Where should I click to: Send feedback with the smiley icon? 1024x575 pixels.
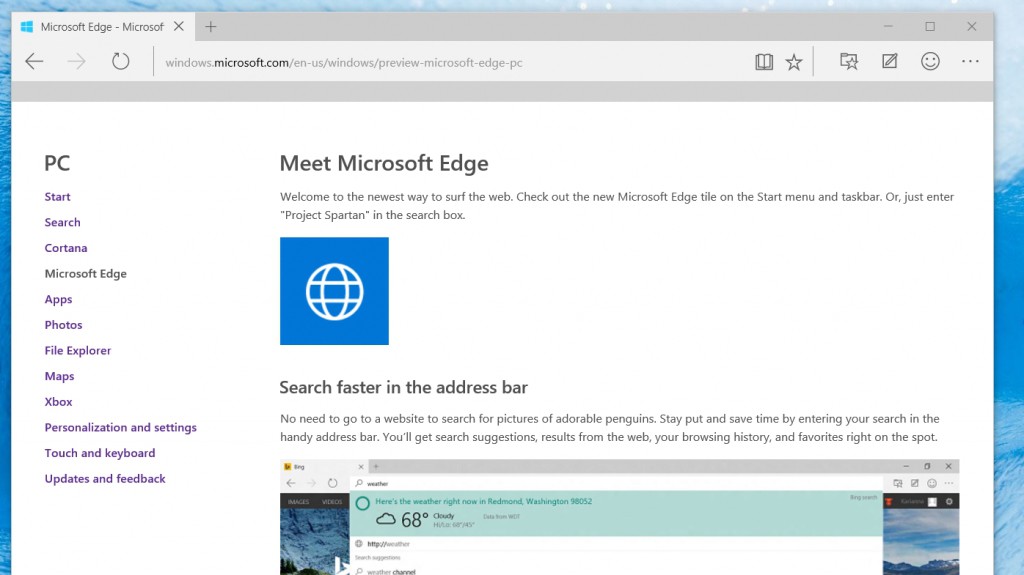[930, 62]
